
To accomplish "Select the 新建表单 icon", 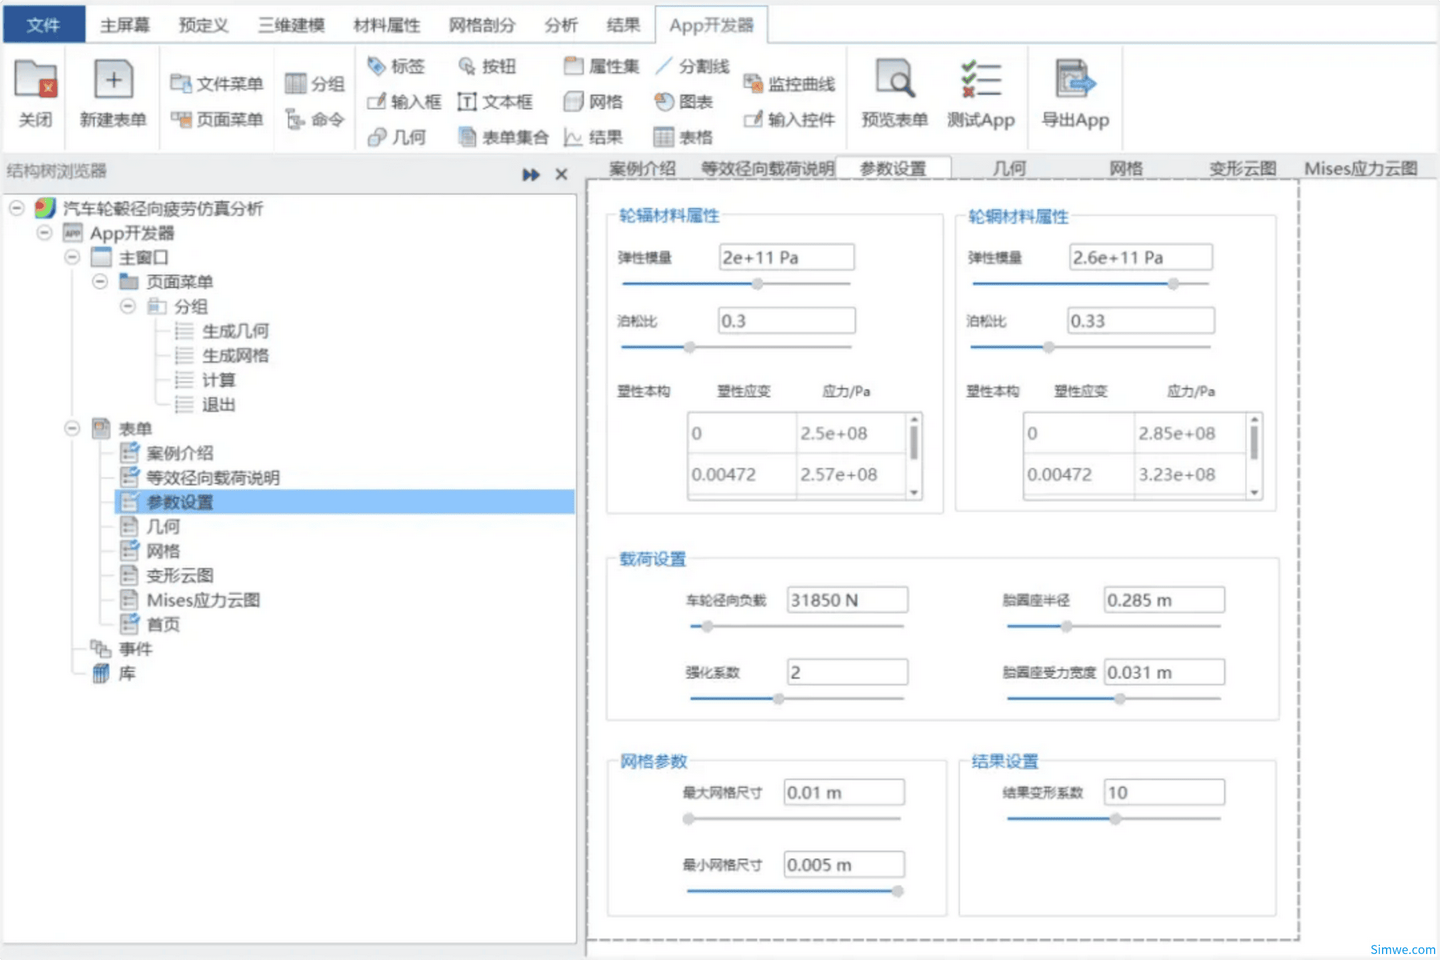I will 113,95.
